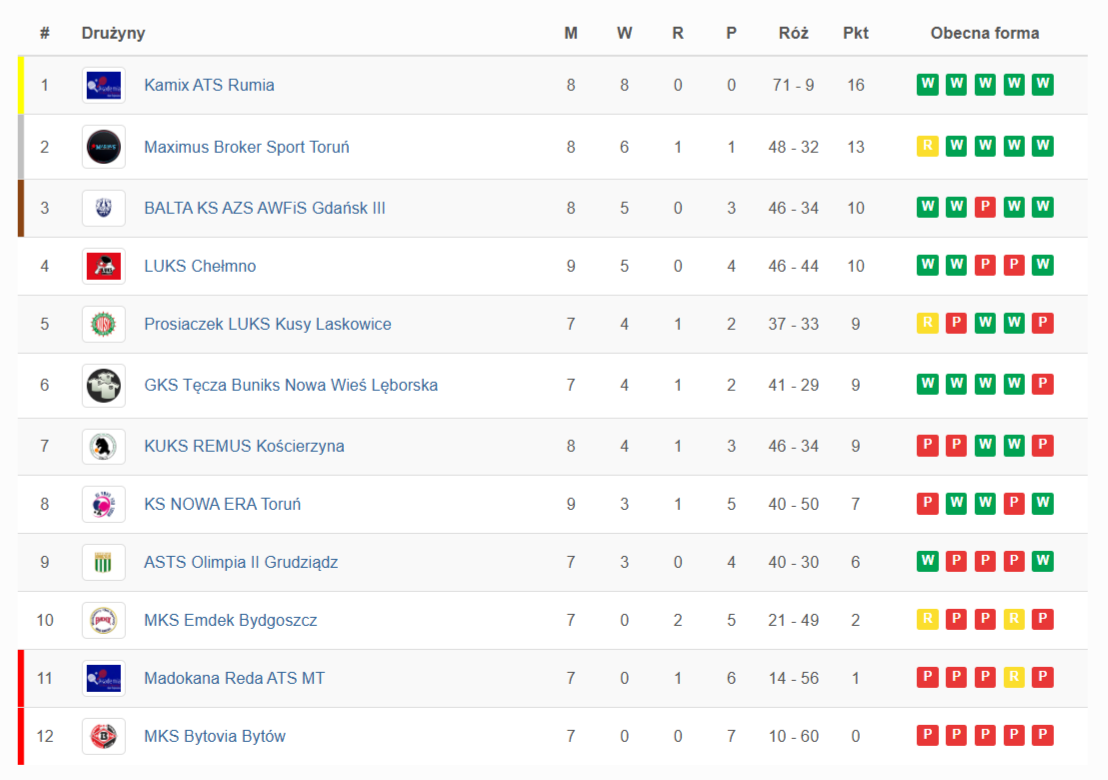The image size is (1108, 780).
Task: Click the Maximus Broker Sport Toruń logo
Action: click(104, 147)
